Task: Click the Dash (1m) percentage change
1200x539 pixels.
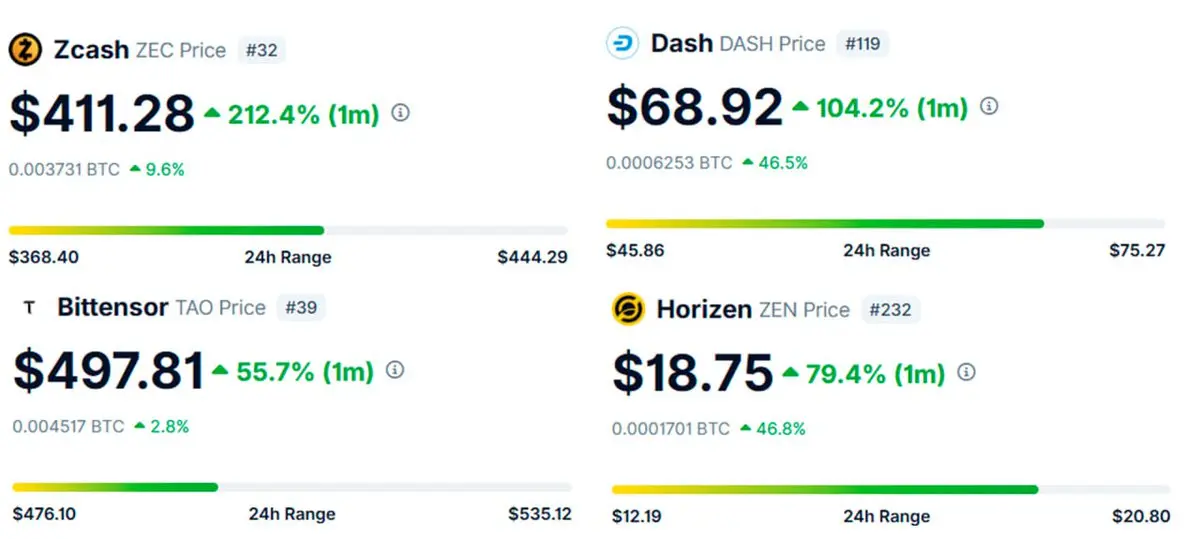Action: coord(881,107)
